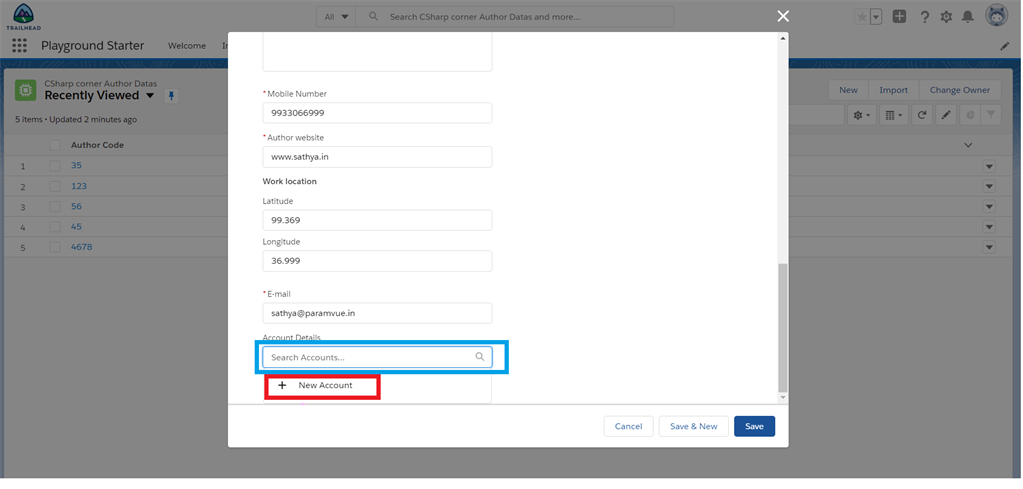Screen dimensions: 1023x489
Task: Click the edit list pencil icon
Action: tap(946, 115)
